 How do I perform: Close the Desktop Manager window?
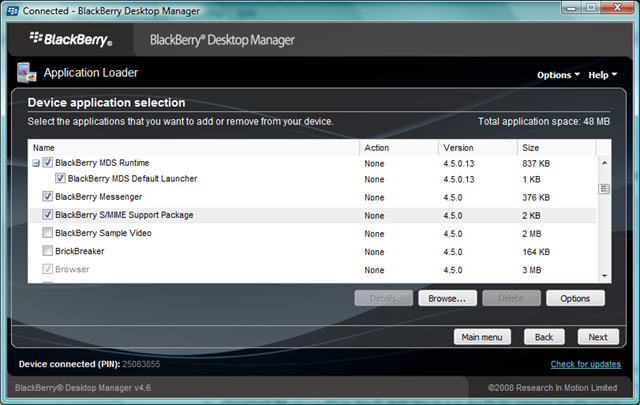pos(618,8)
